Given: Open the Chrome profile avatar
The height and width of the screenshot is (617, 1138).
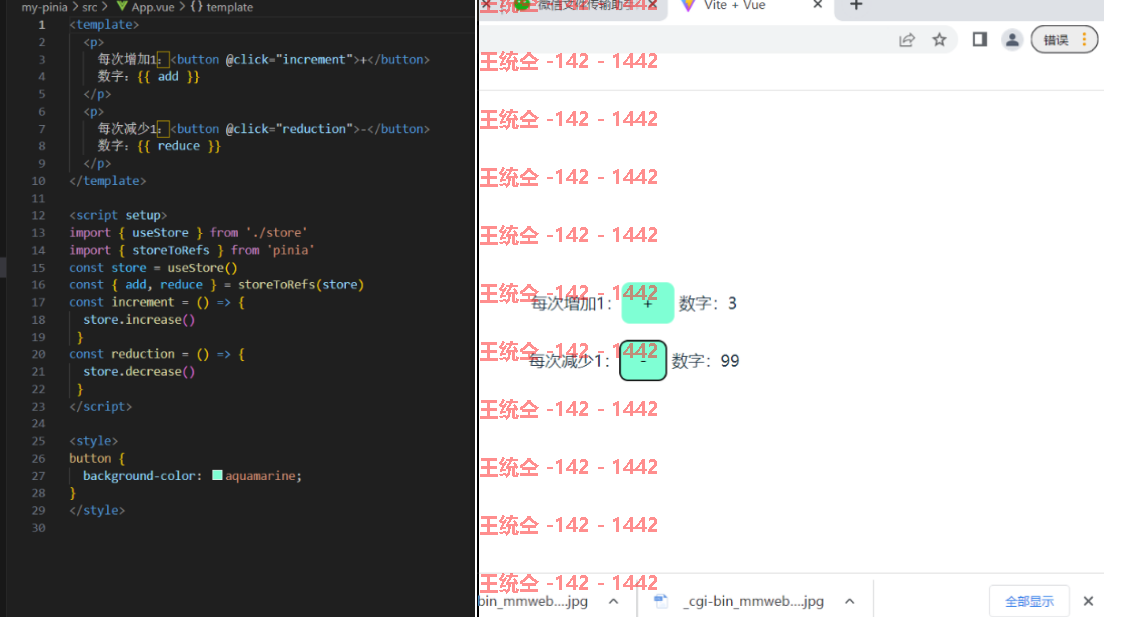Looking at the screenshot, I should coord(1012,40).
